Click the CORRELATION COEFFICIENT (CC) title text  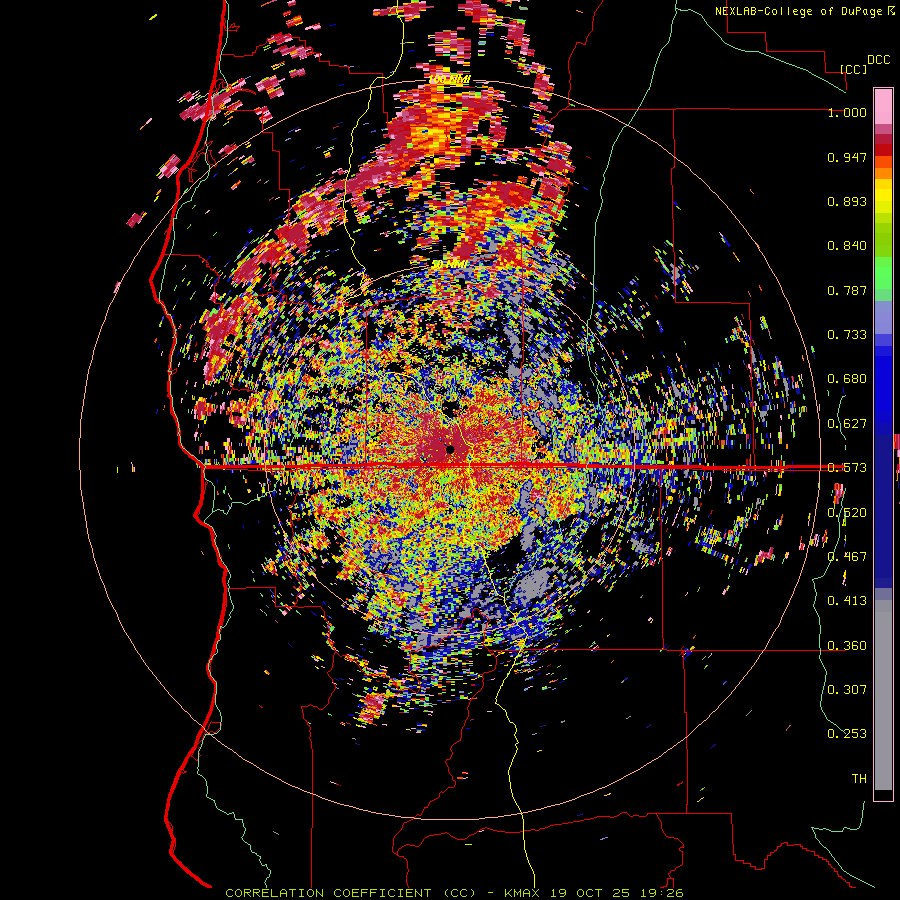click(351, 893)
